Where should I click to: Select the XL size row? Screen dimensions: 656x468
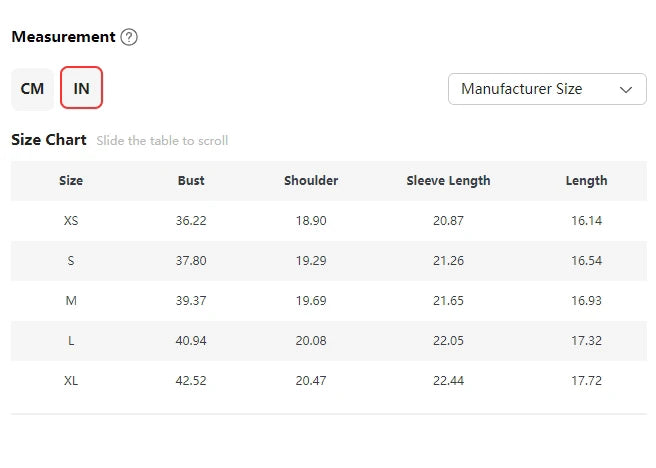pyautogui.click(x=71, y=380)
